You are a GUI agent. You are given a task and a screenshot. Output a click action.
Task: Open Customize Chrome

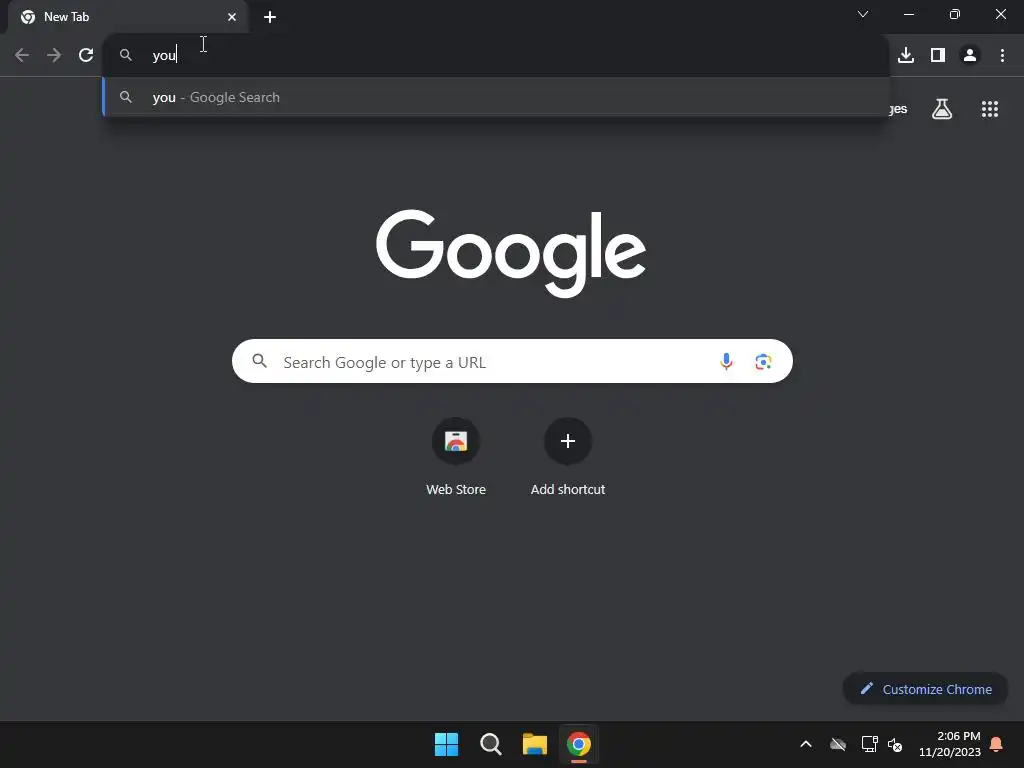tap(925, 689)
